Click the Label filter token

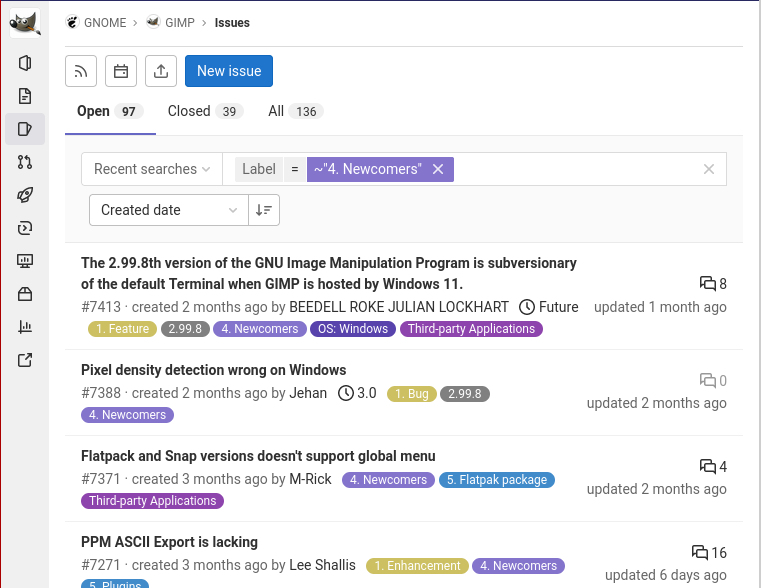click(x=259, y=169)
